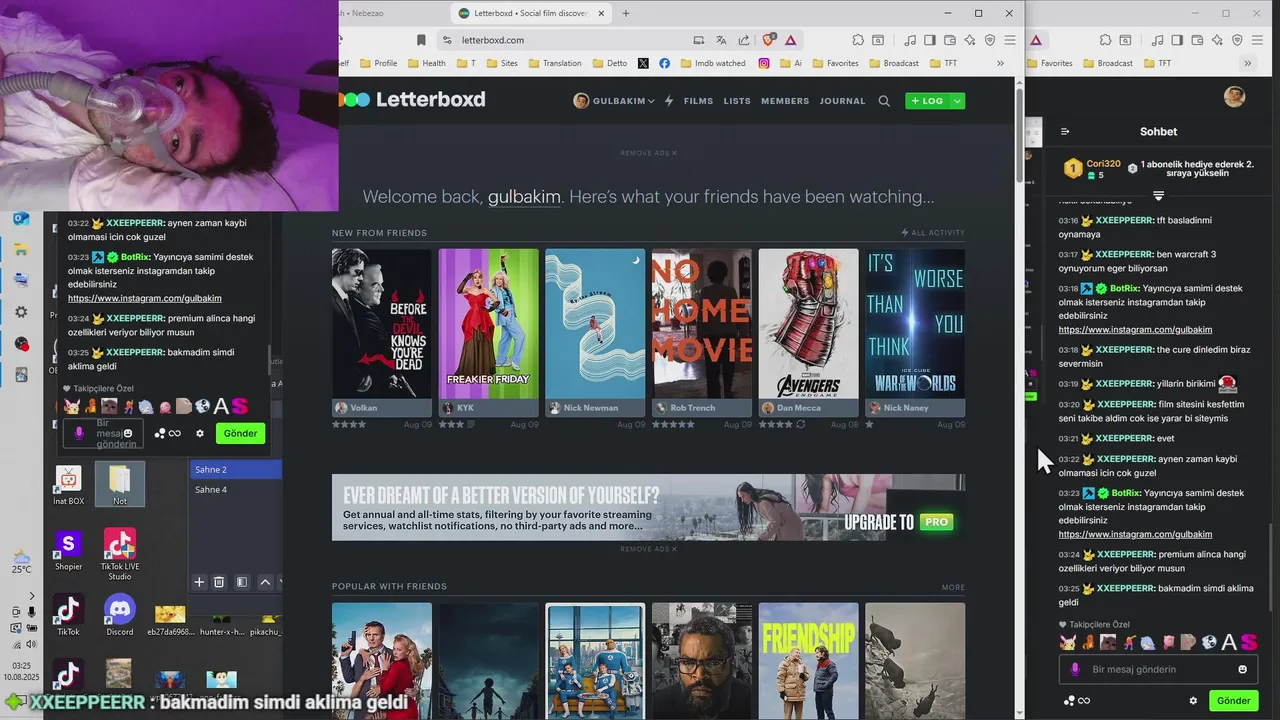Open the browser hamburger menu in the front window

coord(1010,40)
